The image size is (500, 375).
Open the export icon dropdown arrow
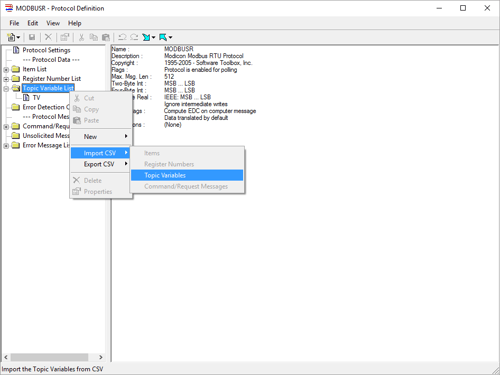pyautogui.click(x=170, y=37)
